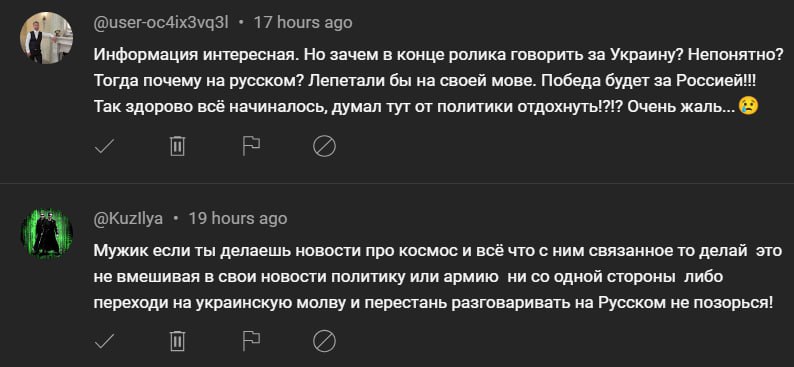794x367 pixels.
Task: Delete the @KuzIlya comment using trash icon
Action: point(177,341)
